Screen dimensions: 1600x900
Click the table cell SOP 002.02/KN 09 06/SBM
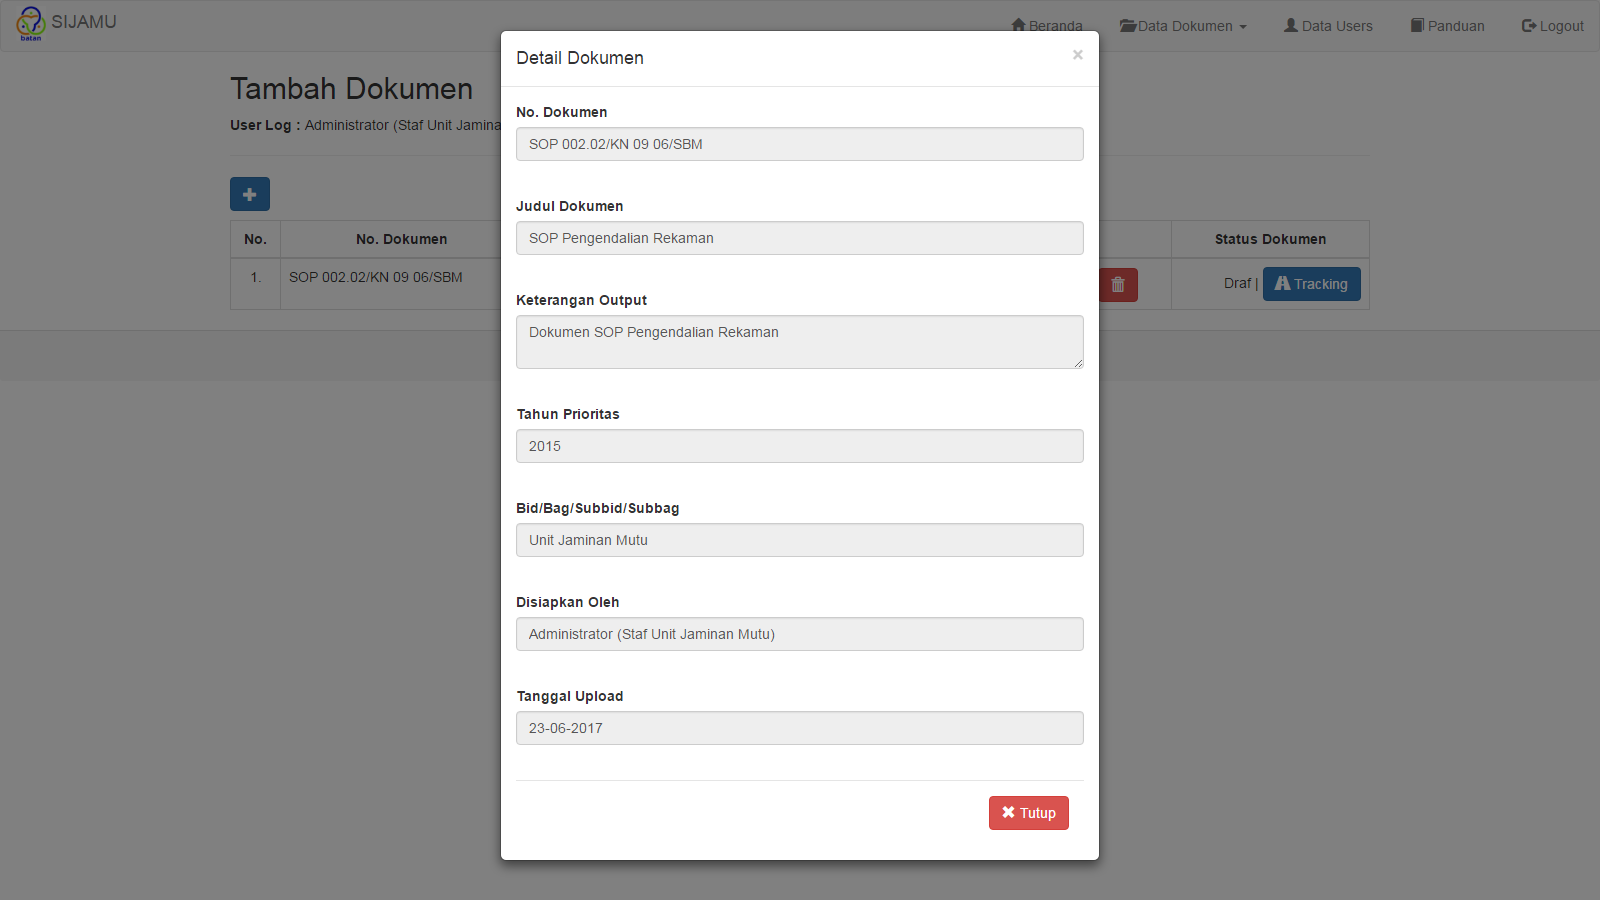(x=376, y=277)
